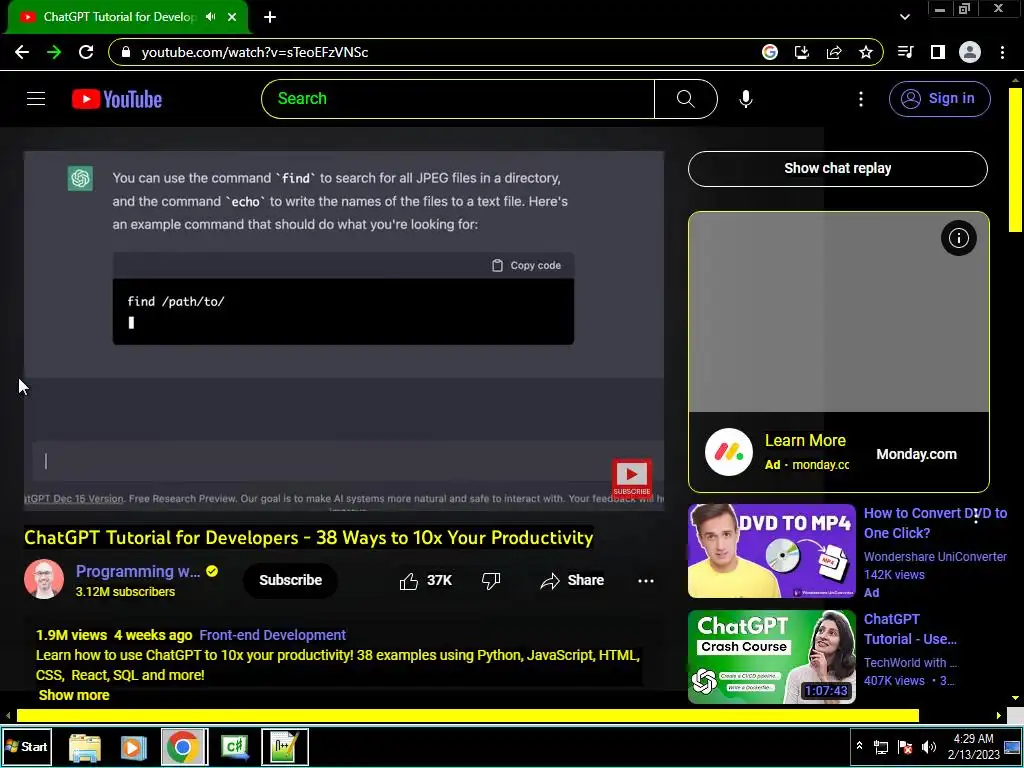1024x768 pixels.
Task: Click the Sign in button
Action: [x=939, y=99]
